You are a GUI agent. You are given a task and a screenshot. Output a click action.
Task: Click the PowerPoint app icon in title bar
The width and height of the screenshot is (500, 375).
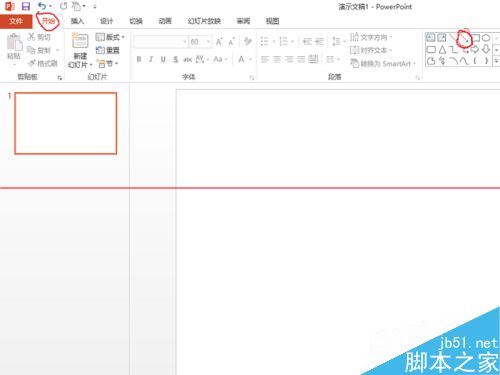[10, 6]
